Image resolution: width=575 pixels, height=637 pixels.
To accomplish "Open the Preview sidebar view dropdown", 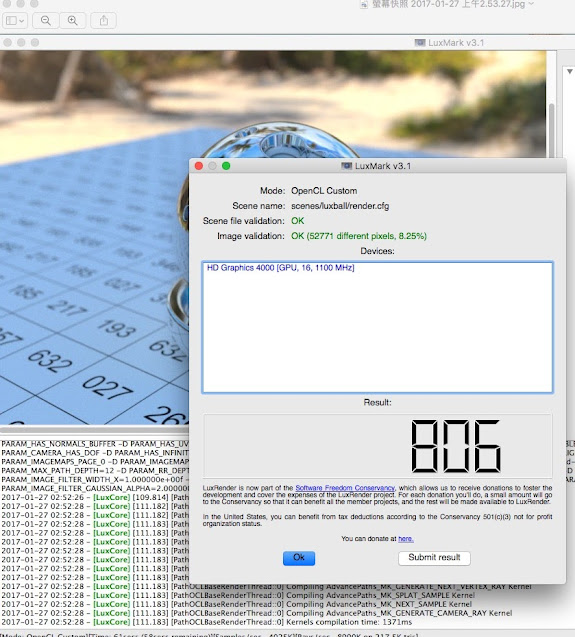I will pyautogui.click(x=15, y=21).
